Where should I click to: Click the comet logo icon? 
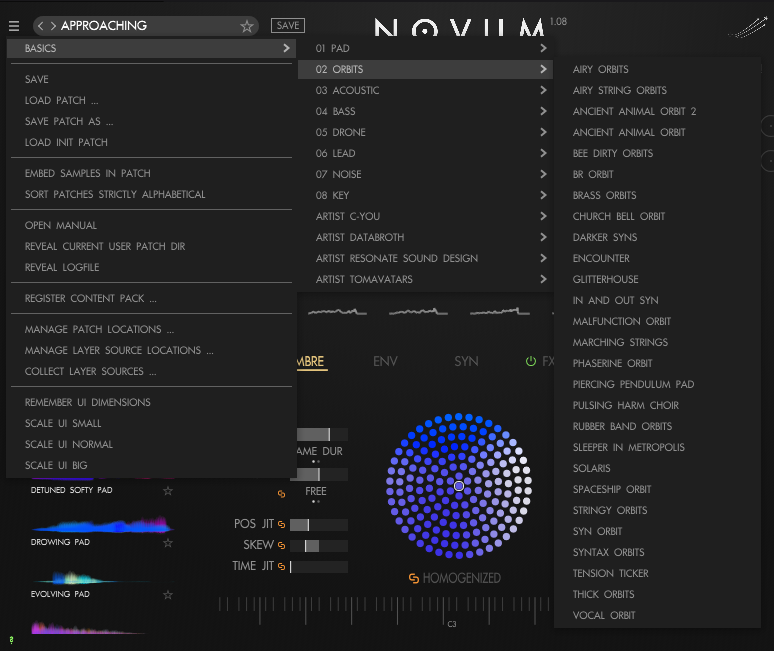coord(749,28)
